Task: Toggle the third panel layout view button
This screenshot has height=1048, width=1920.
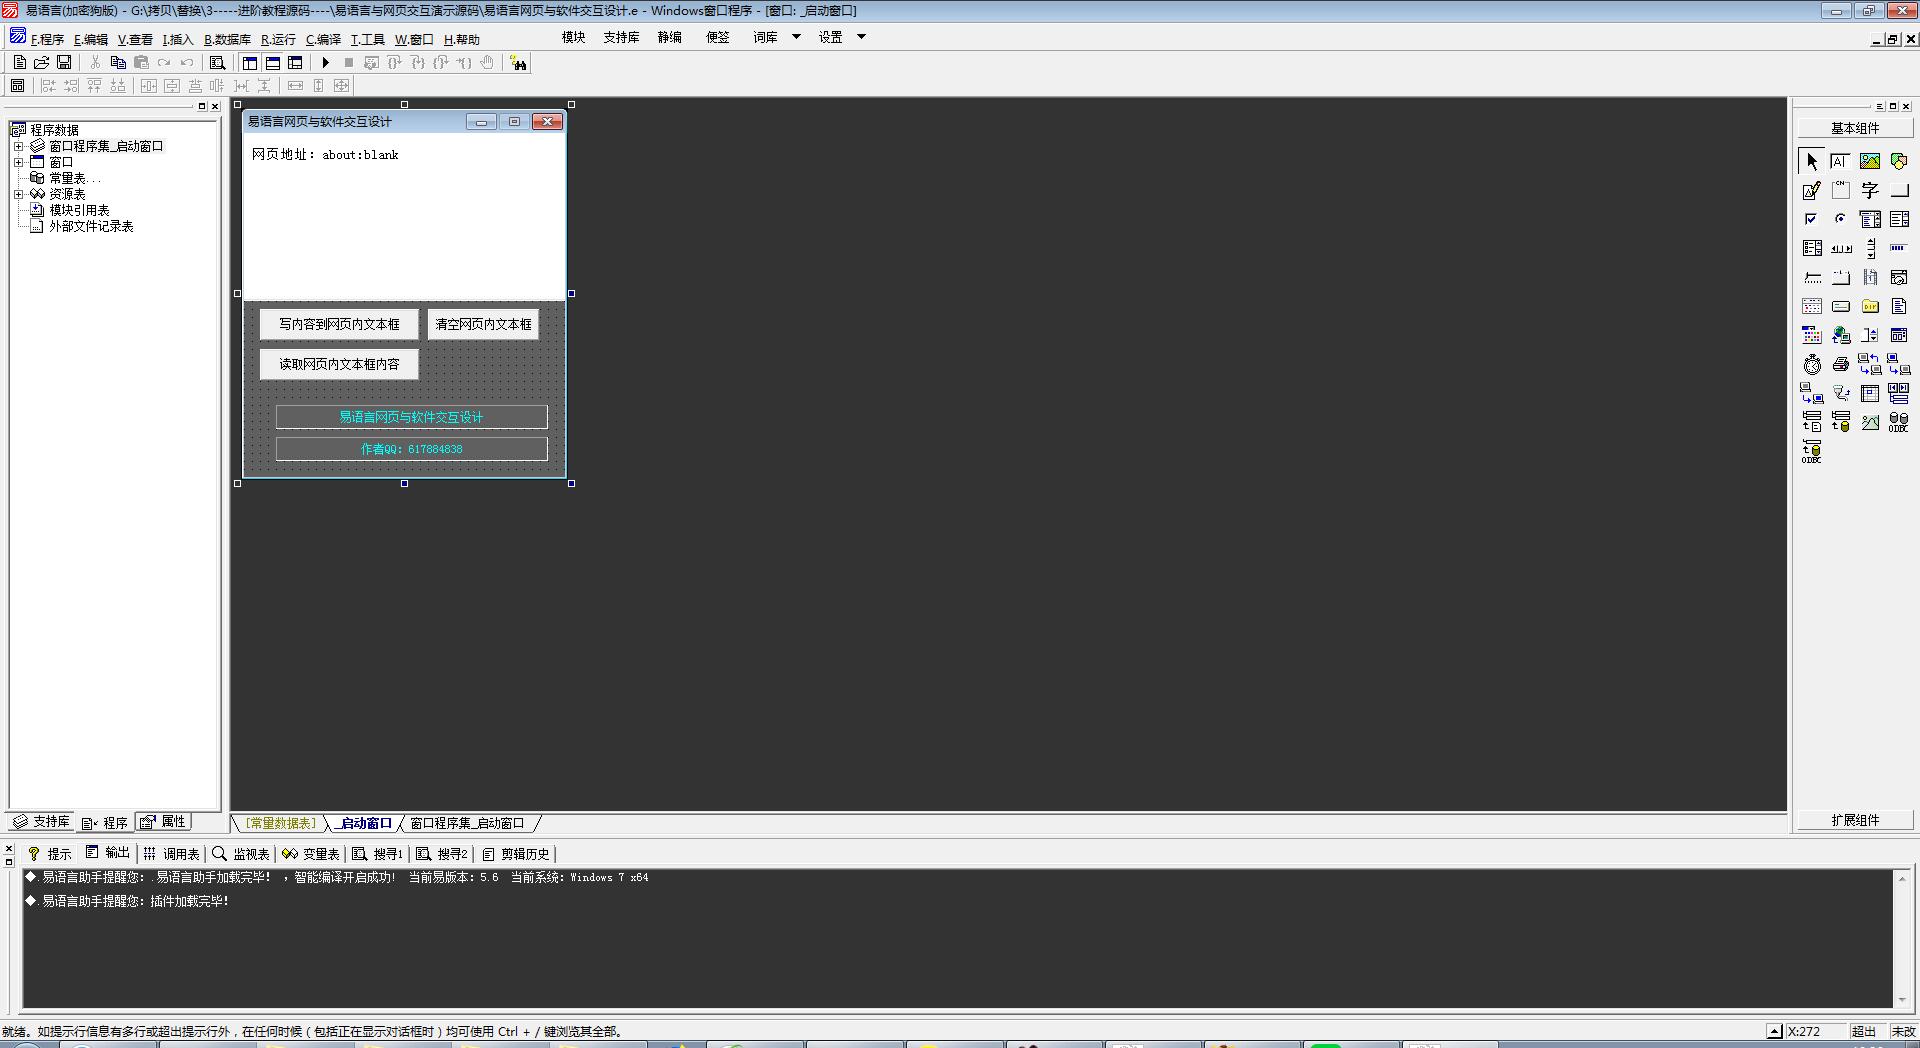Action: click(295, 63)
